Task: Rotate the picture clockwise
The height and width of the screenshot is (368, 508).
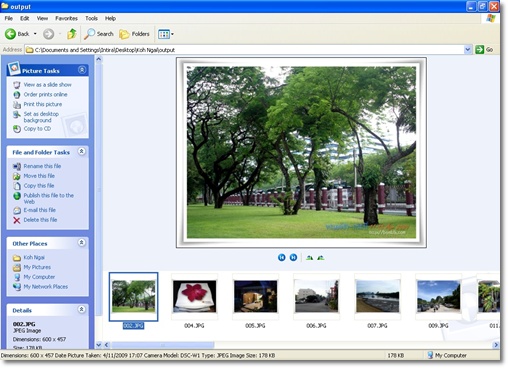Action: pos(309,257)
